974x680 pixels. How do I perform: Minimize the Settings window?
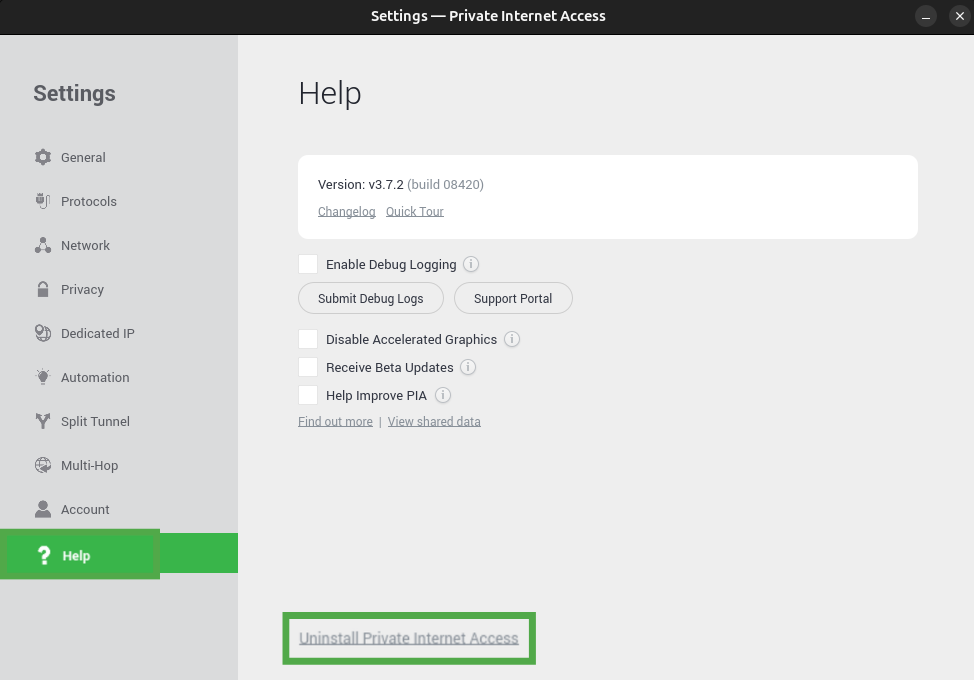point(926,16)
